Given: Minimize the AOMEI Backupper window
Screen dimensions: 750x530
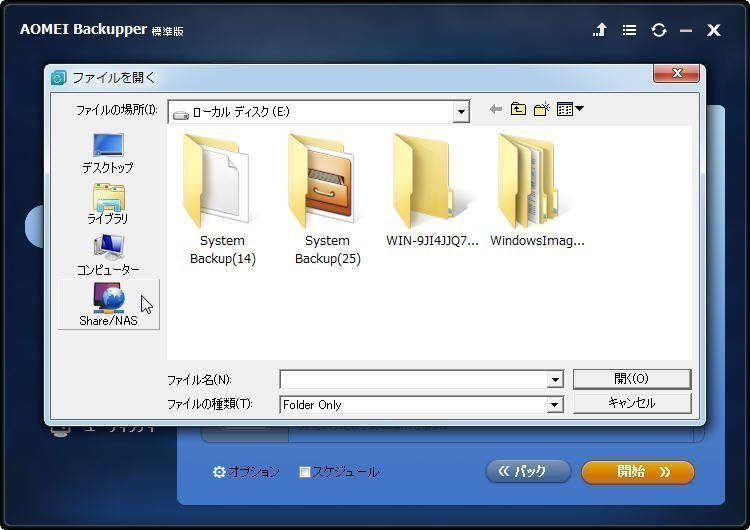Looking at the screenshot, I should [686, 31].
